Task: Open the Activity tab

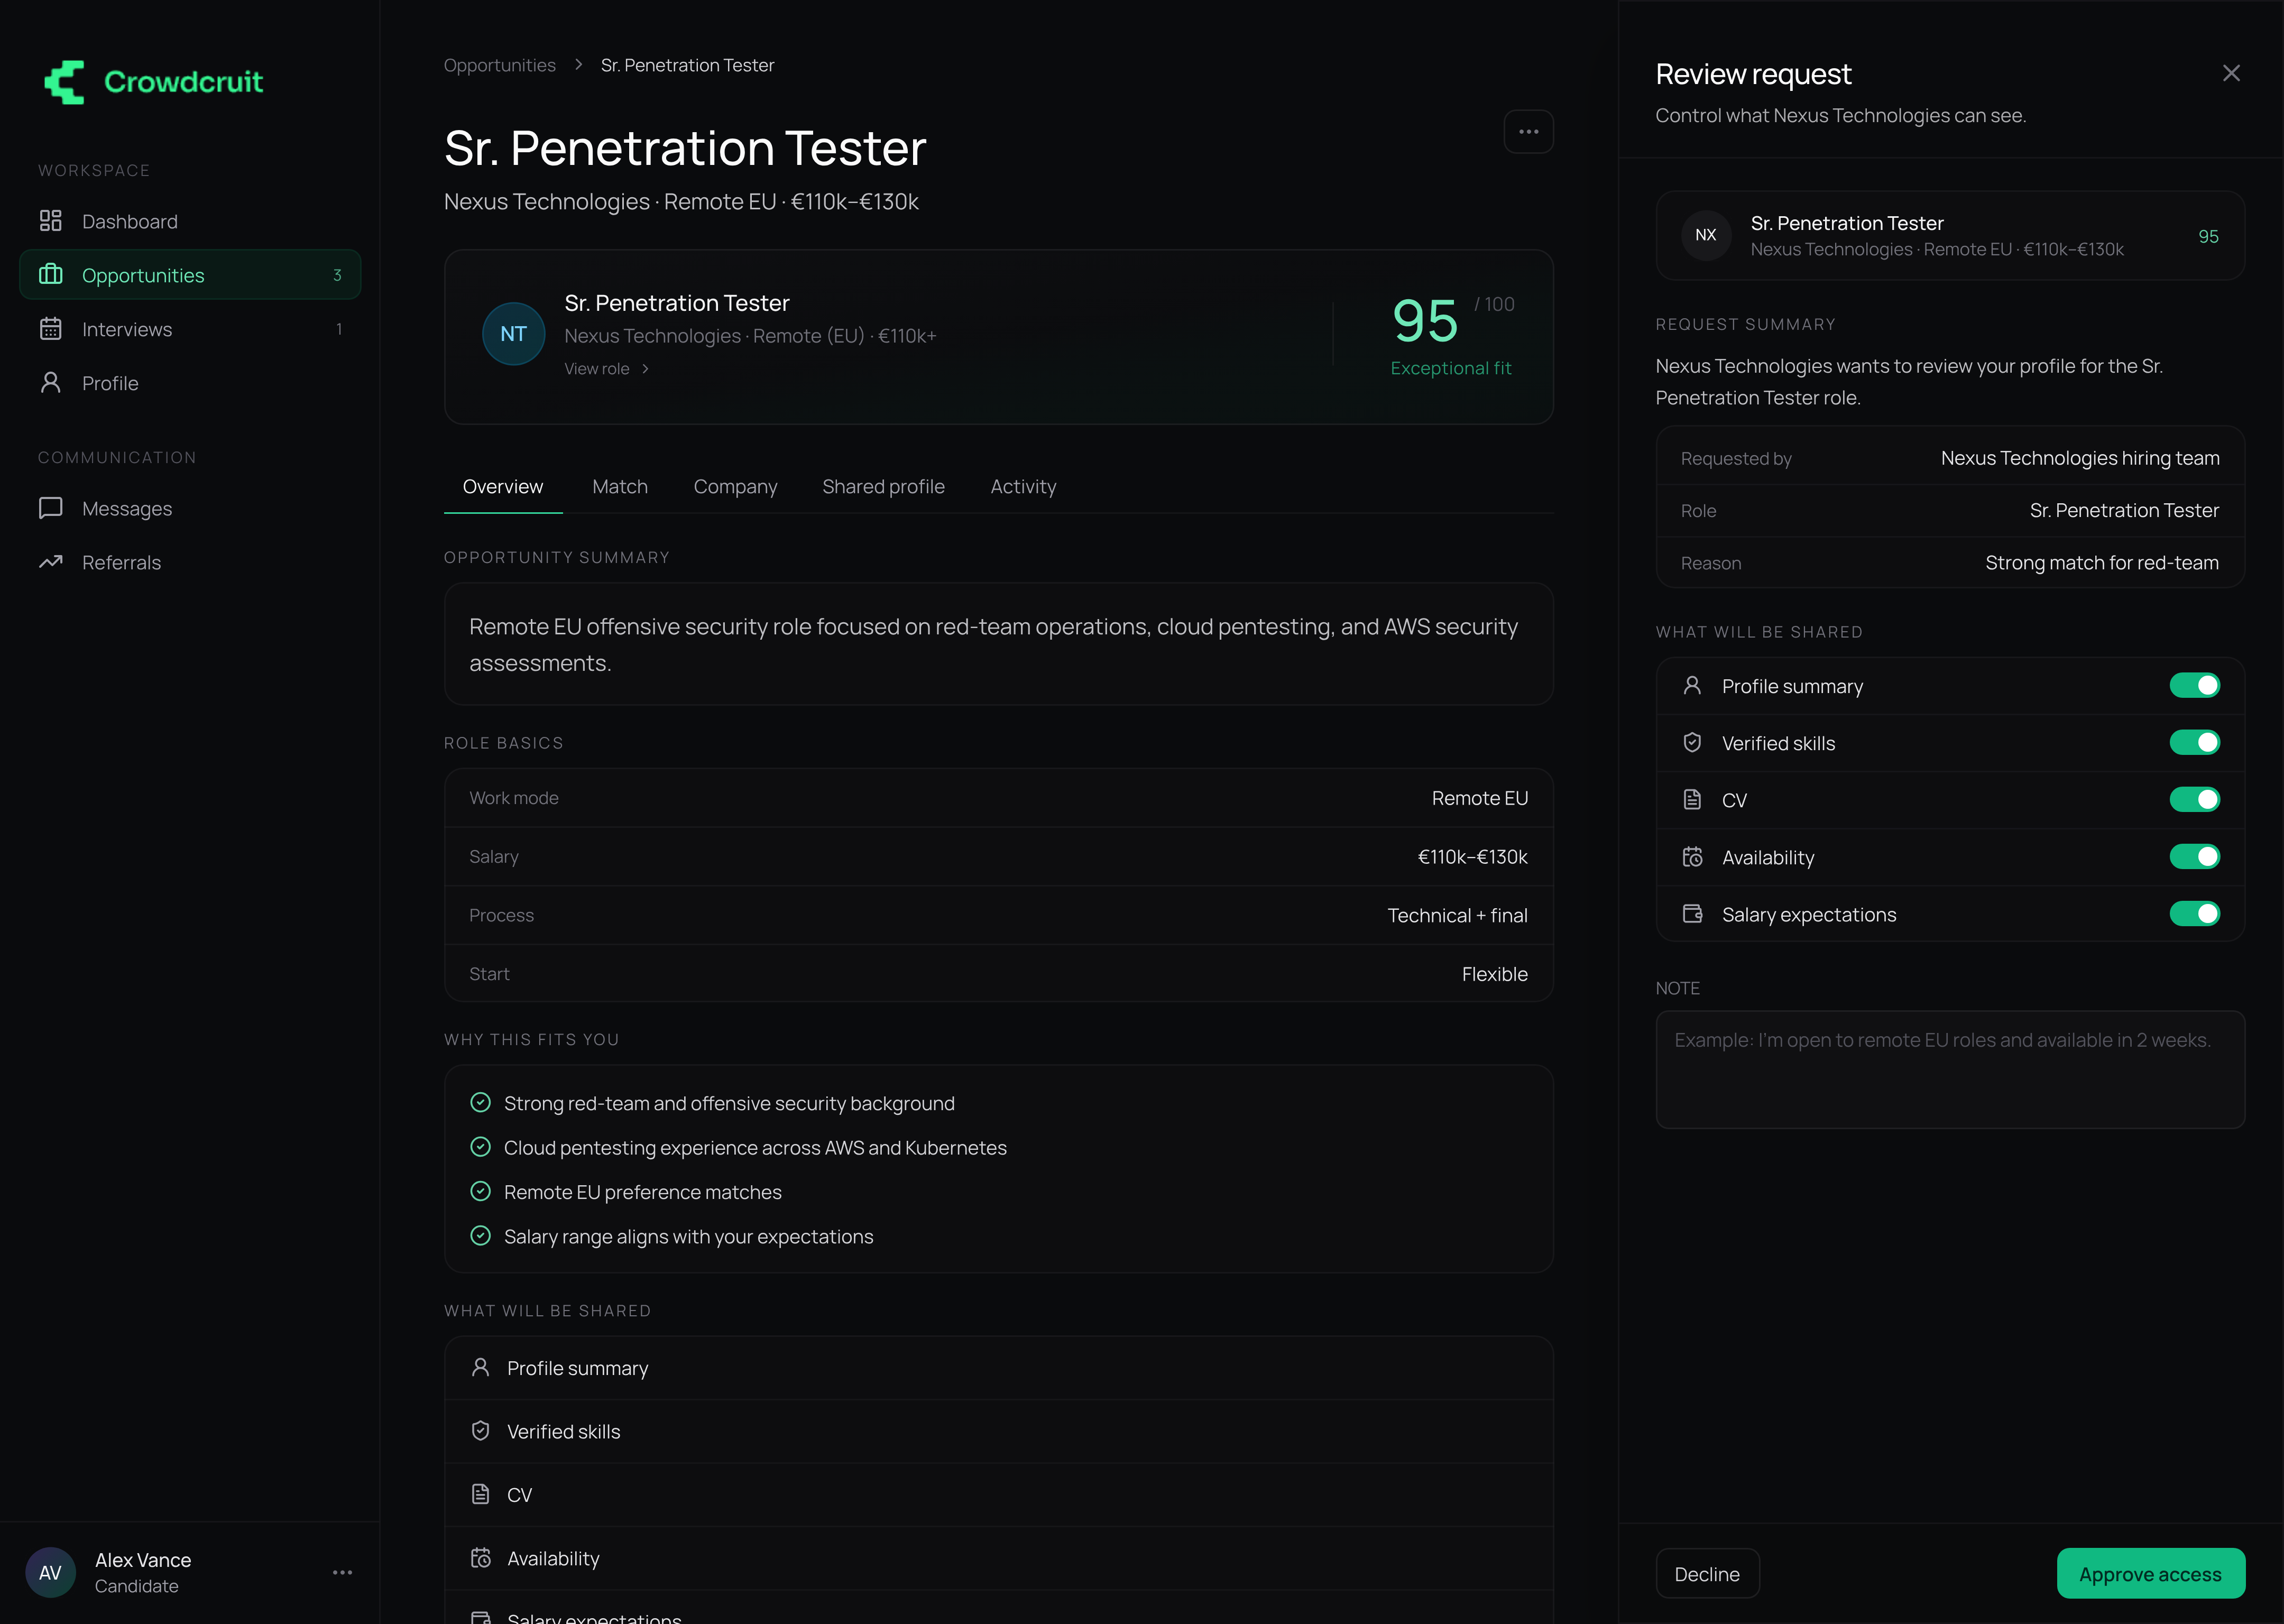Action: 1023,487
